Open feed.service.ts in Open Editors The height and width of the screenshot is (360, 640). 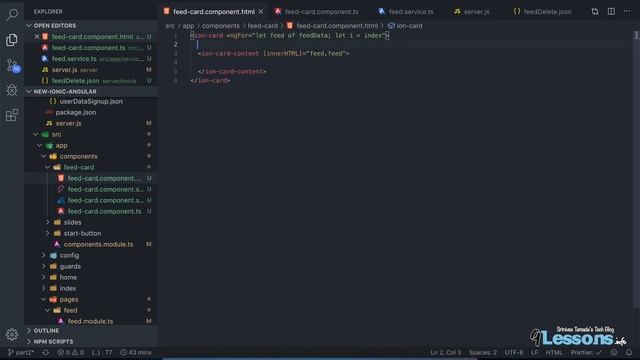click(x=91, y=59)
